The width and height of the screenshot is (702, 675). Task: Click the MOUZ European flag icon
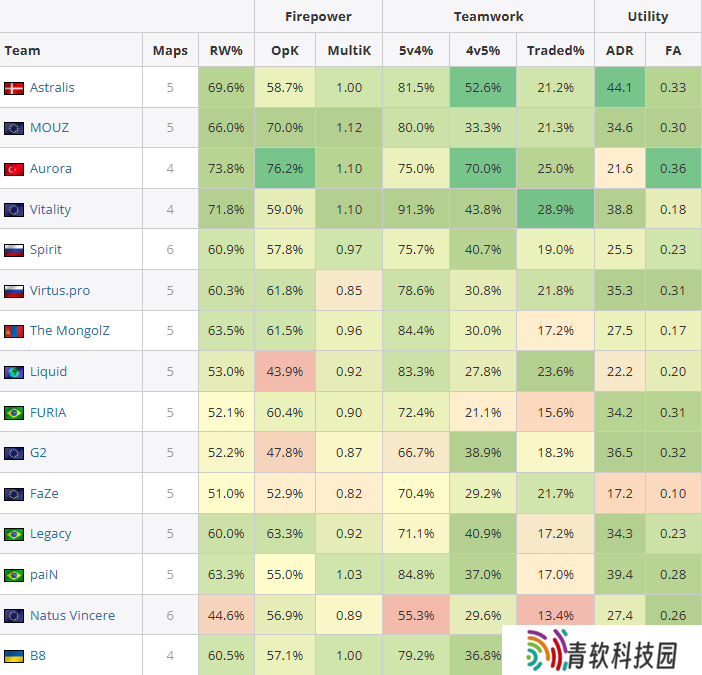click(x=14, y=128)
